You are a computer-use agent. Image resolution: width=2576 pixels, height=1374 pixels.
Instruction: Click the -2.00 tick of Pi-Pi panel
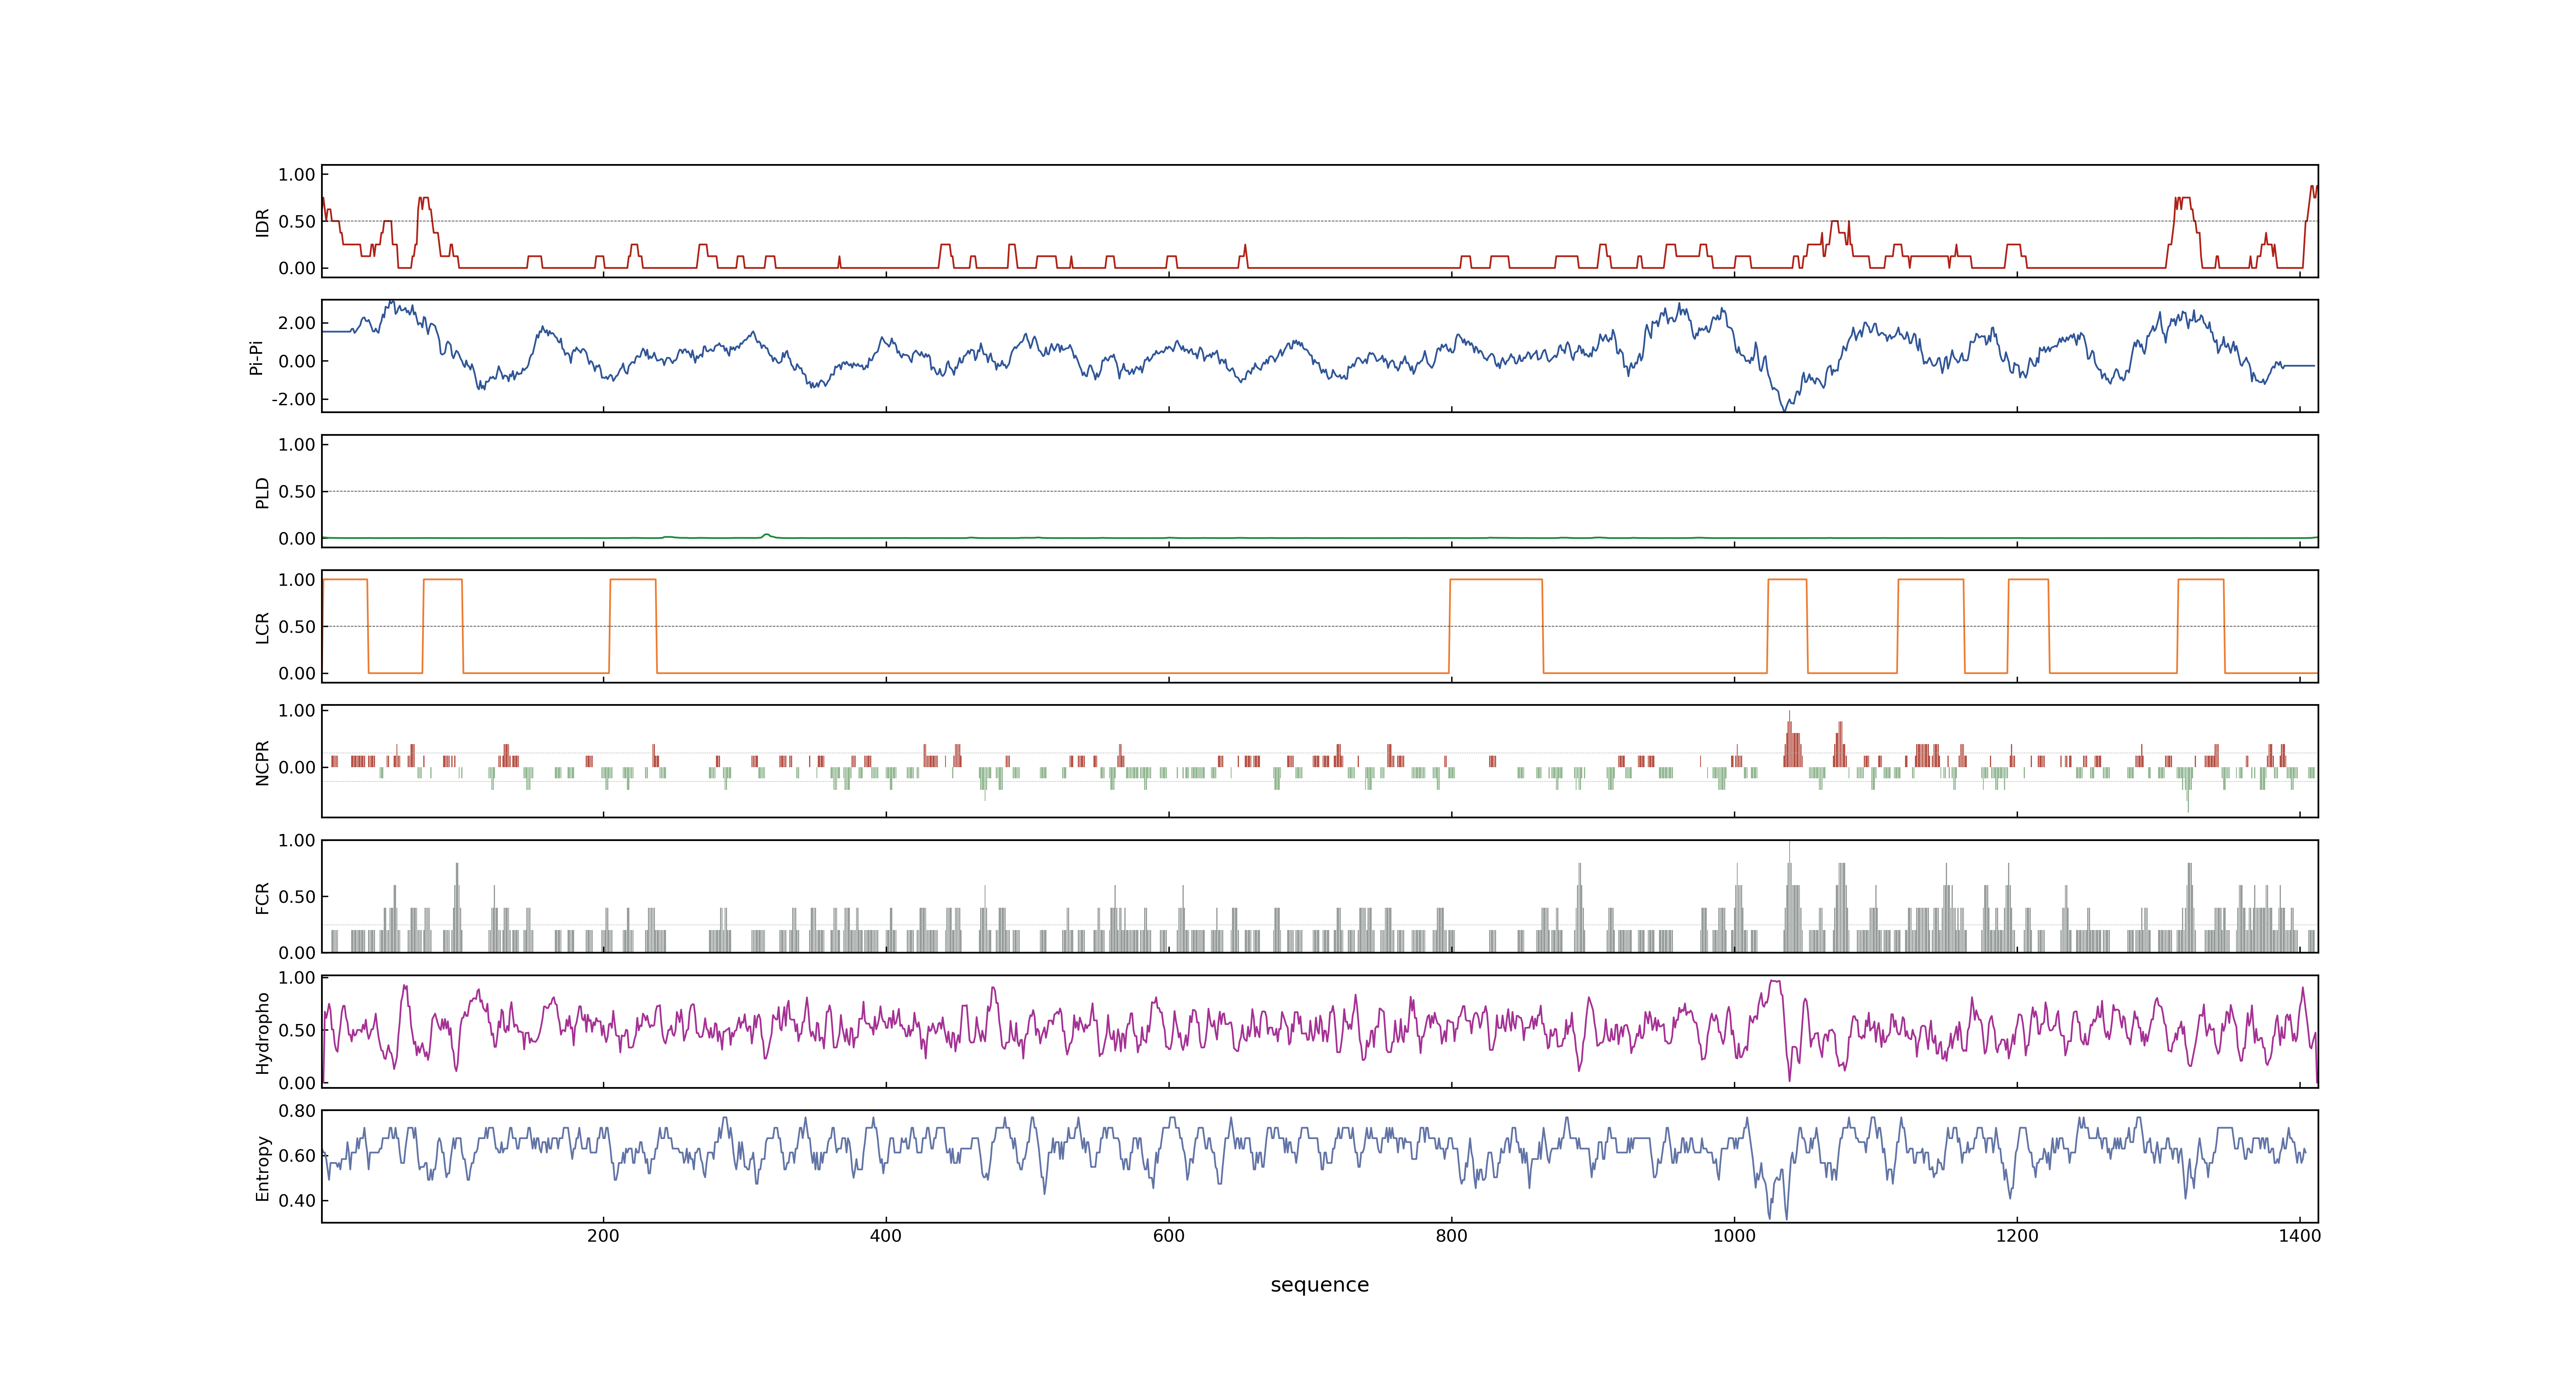[293, 399]
